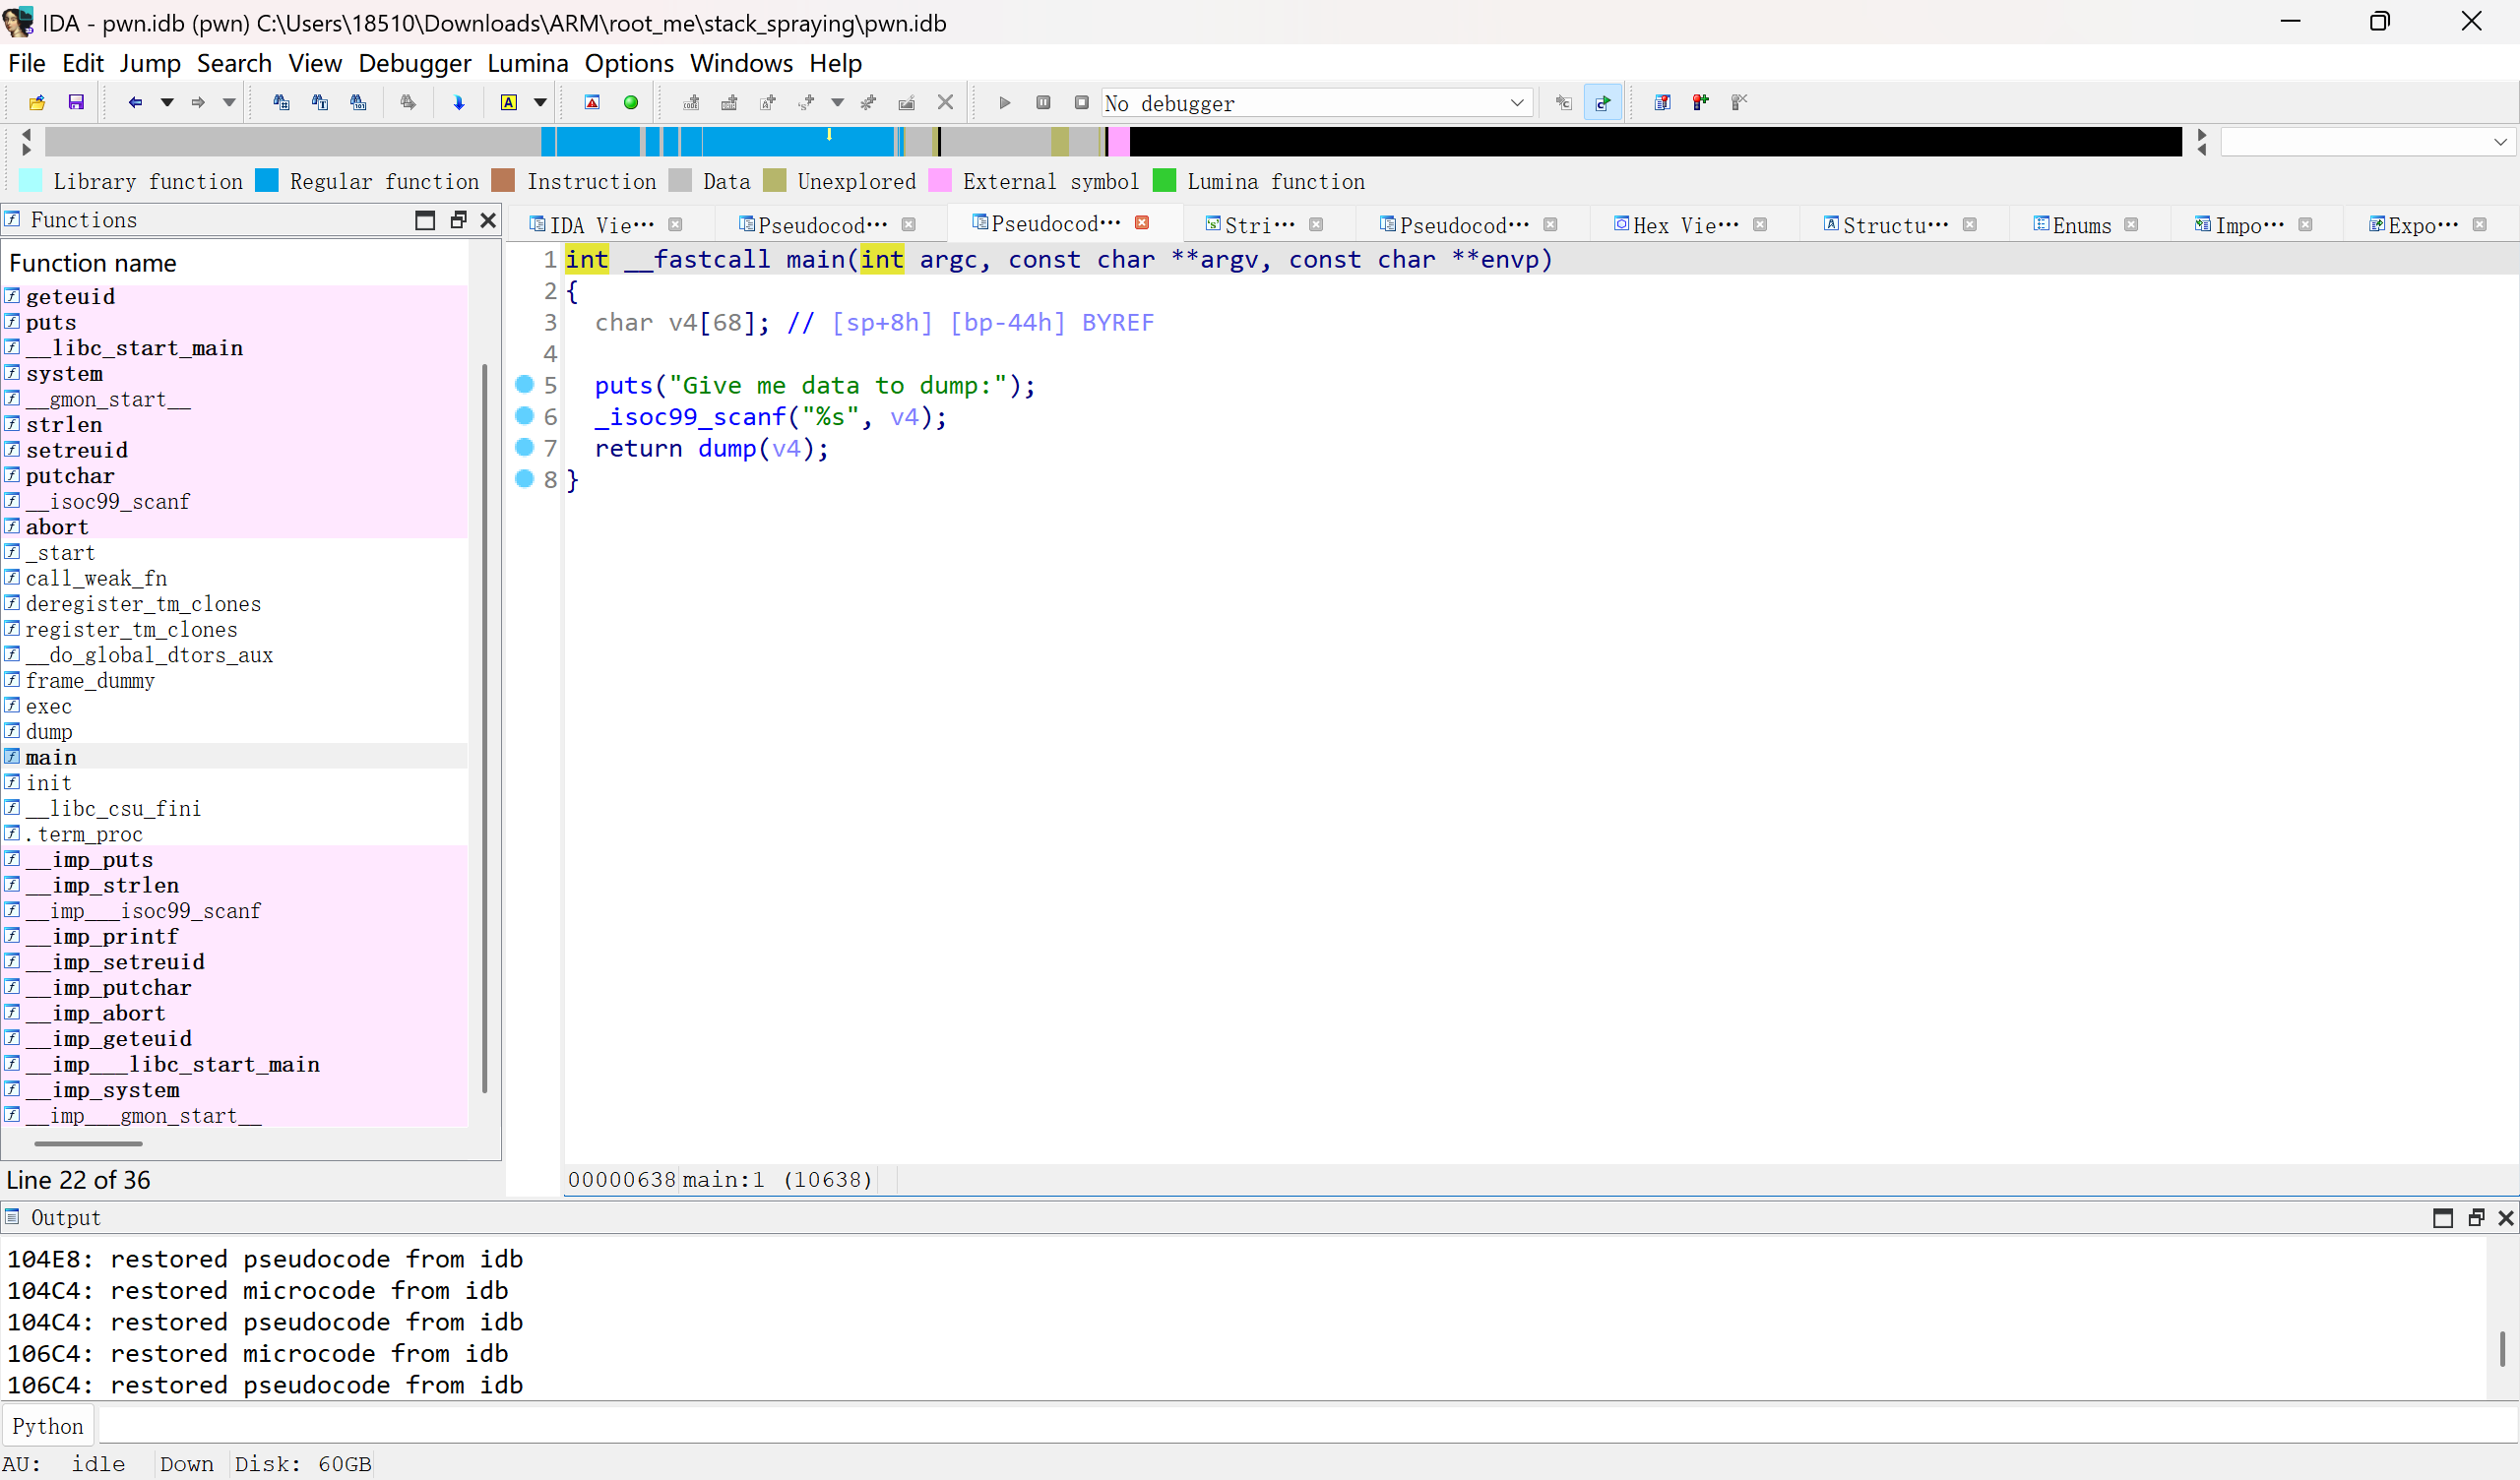
Task: Jump forward with the gray right arrow
Action: coord(198,102)
